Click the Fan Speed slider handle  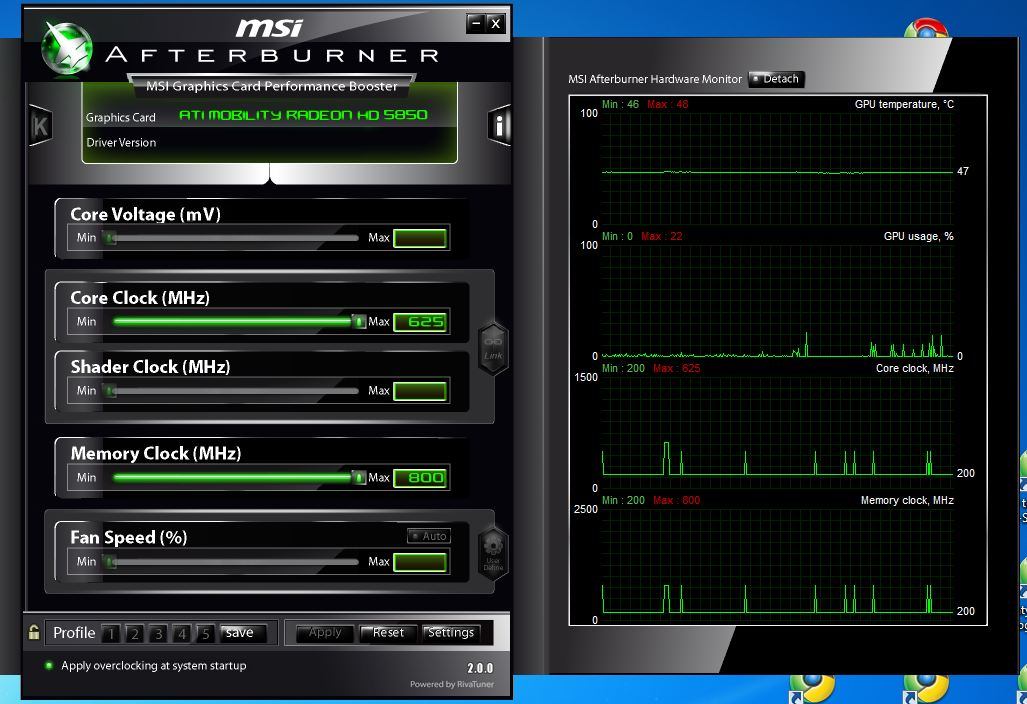111,561
